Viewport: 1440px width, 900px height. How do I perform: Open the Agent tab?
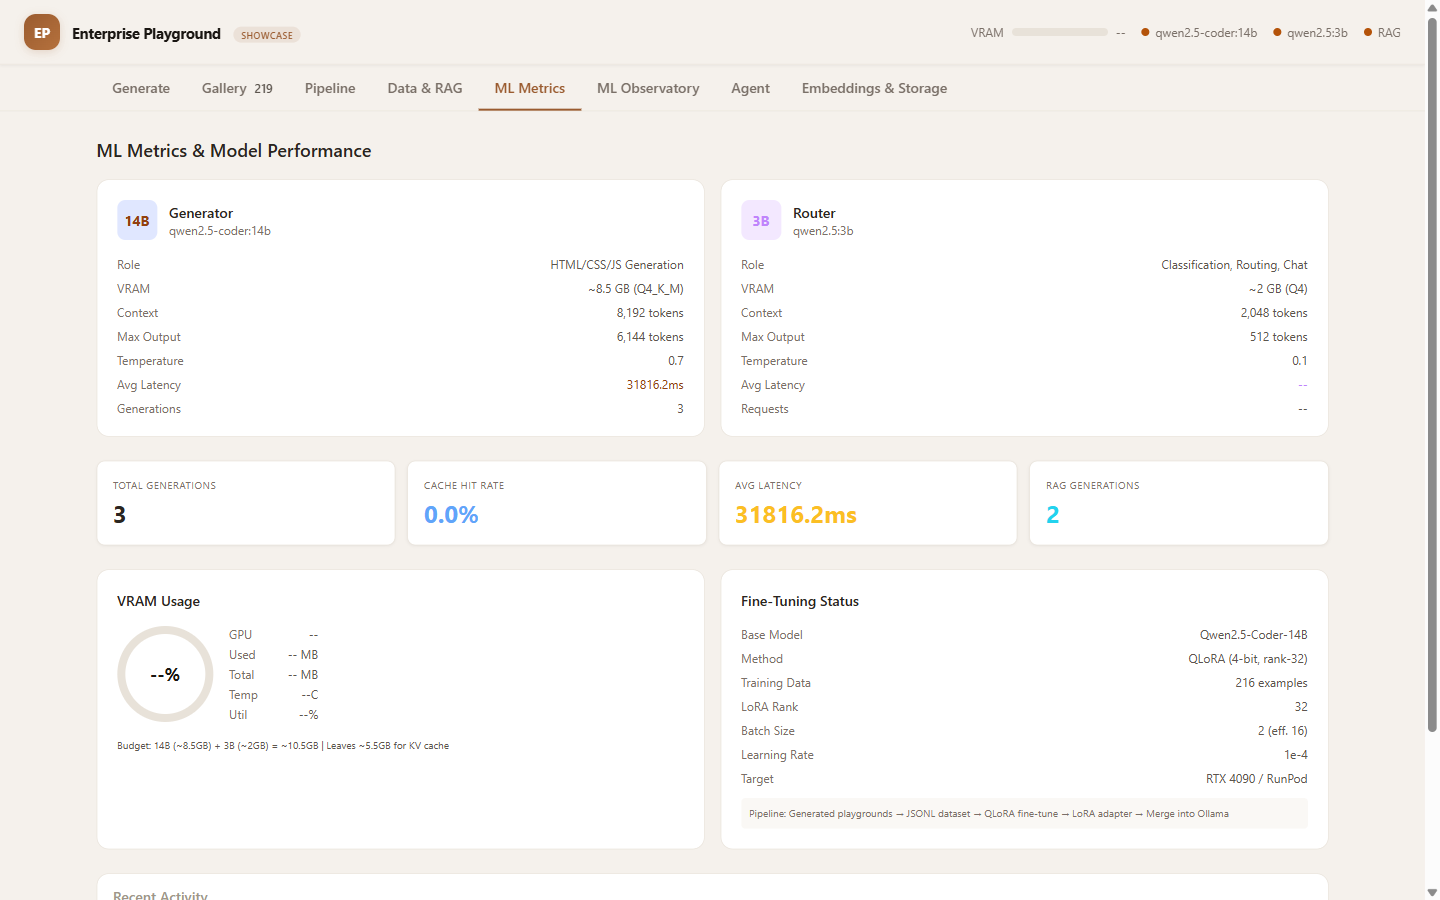(750, 88)
